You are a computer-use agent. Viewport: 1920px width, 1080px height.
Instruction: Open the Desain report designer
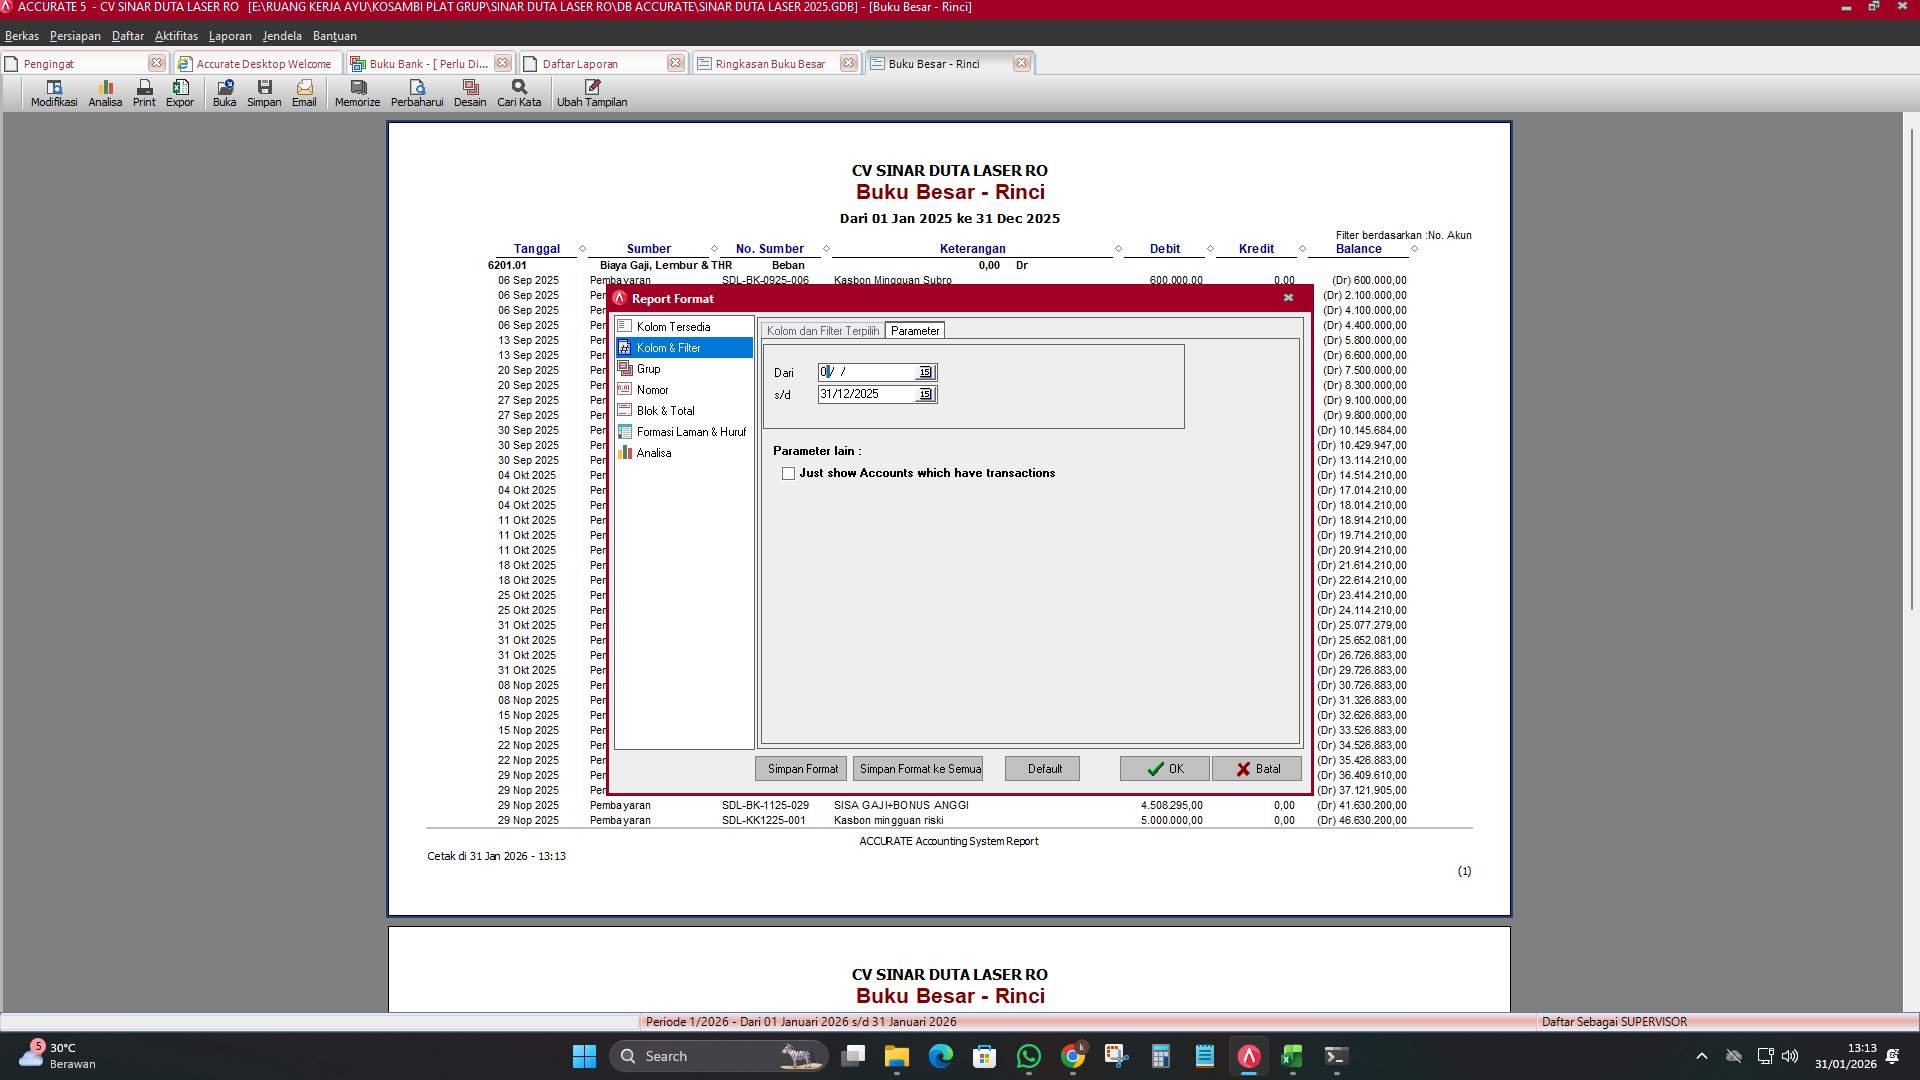click(470, 93)
